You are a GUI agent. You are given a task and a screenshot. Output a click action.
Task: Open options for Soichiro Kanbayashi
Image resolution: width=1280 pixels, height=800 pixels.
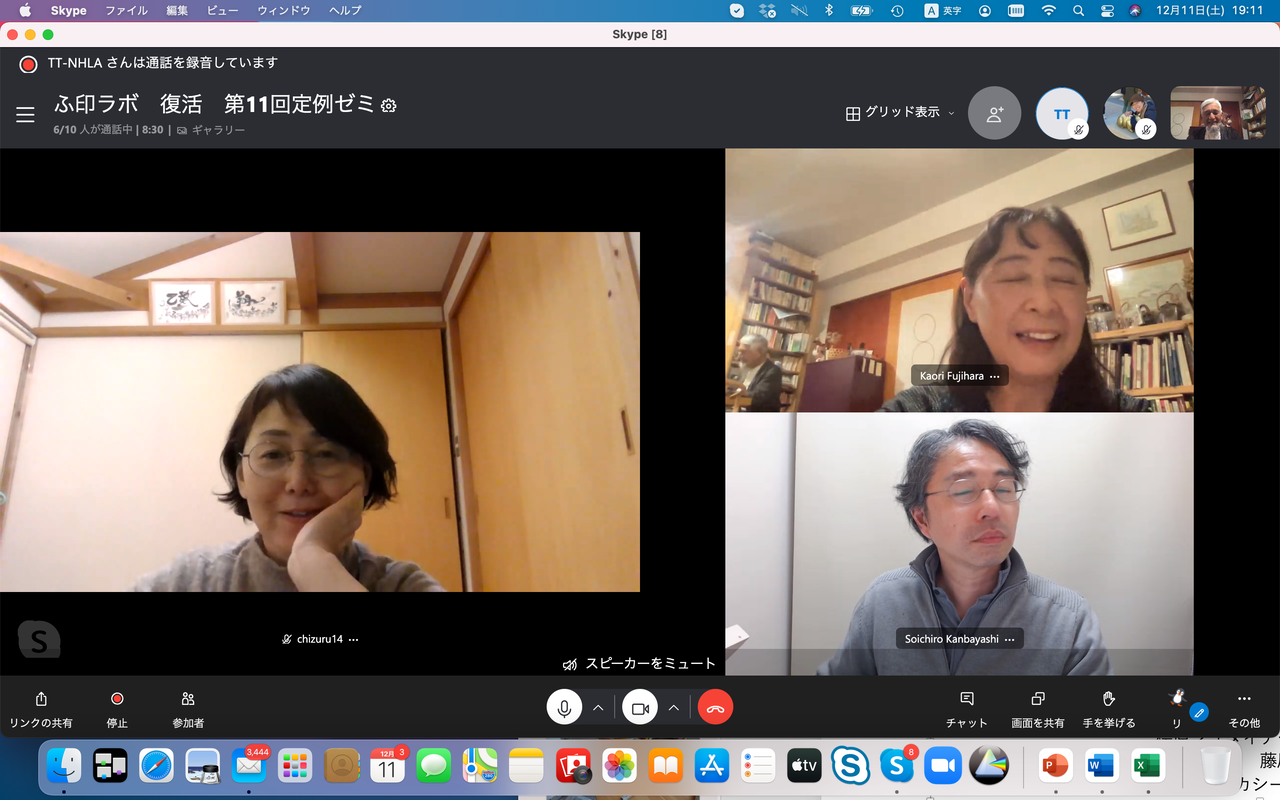[1009, 639]
